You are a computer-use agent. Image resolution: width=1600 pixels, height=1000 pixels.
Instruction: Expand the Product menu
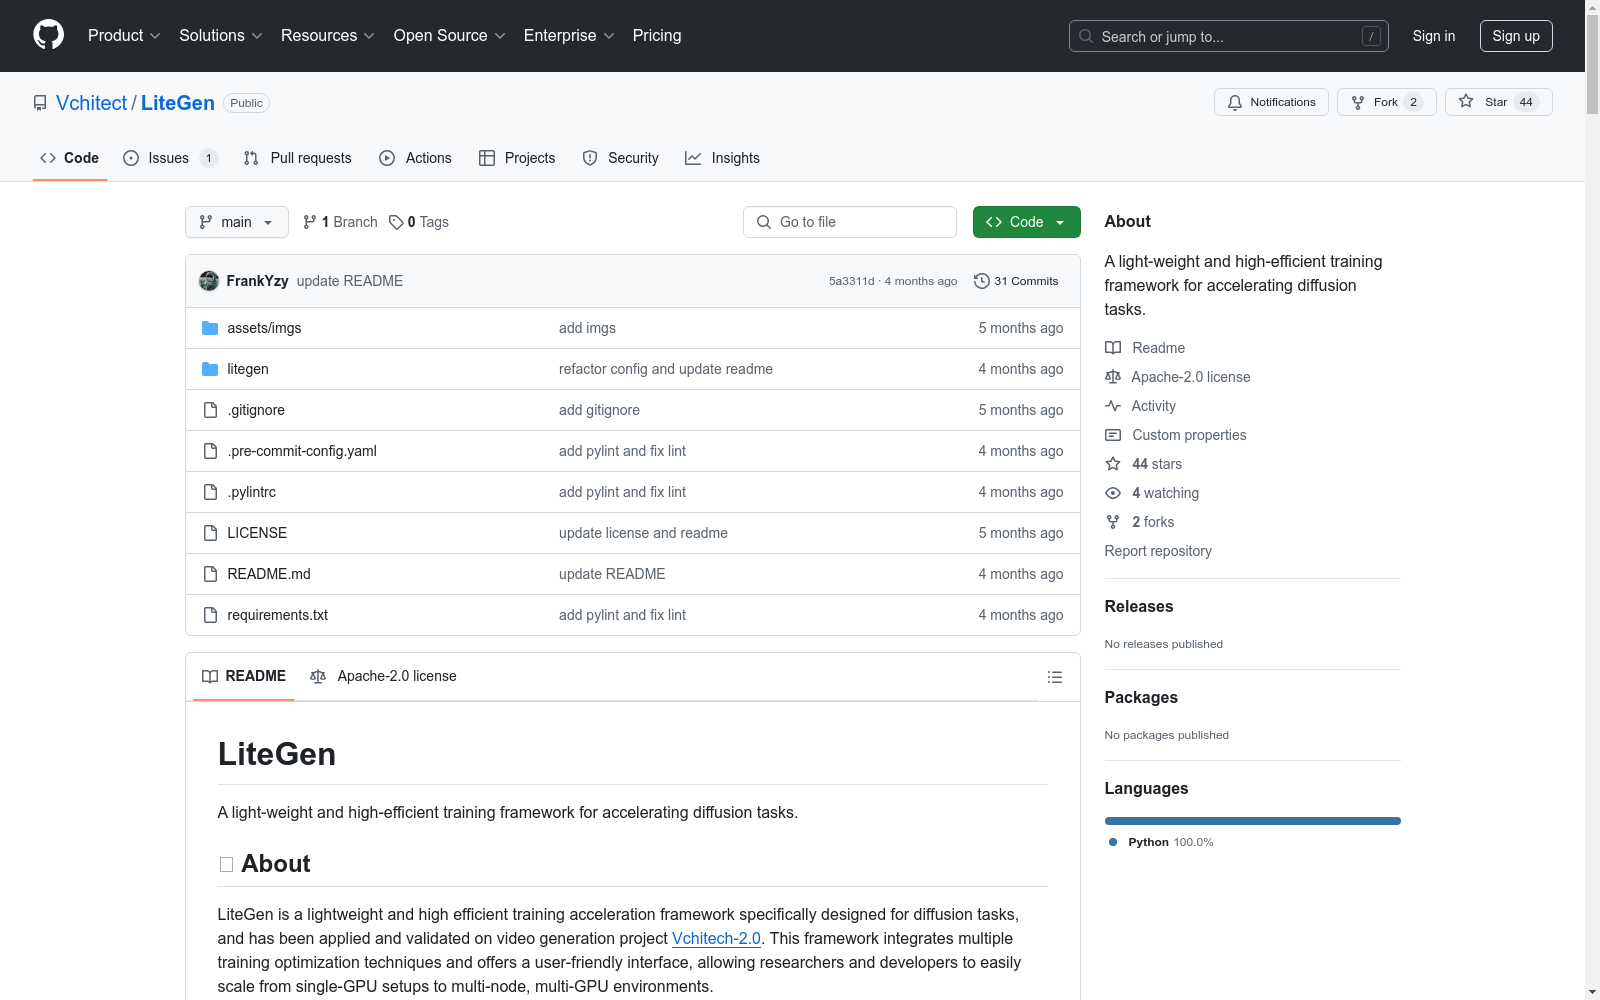tap(124, 36)
